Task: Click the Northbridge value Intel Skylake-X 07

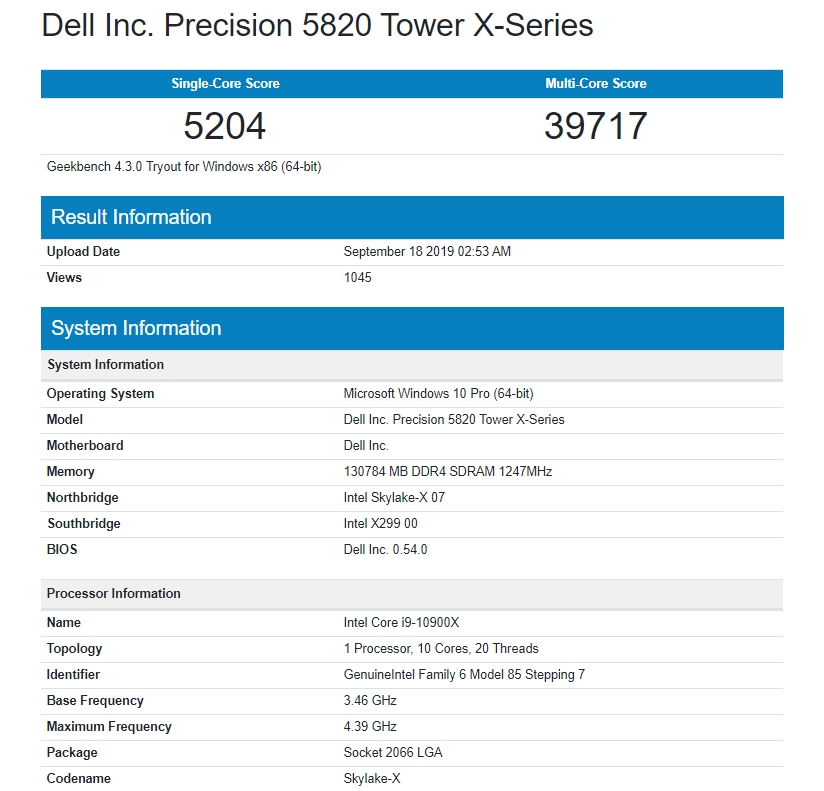Action: (394, 498)
